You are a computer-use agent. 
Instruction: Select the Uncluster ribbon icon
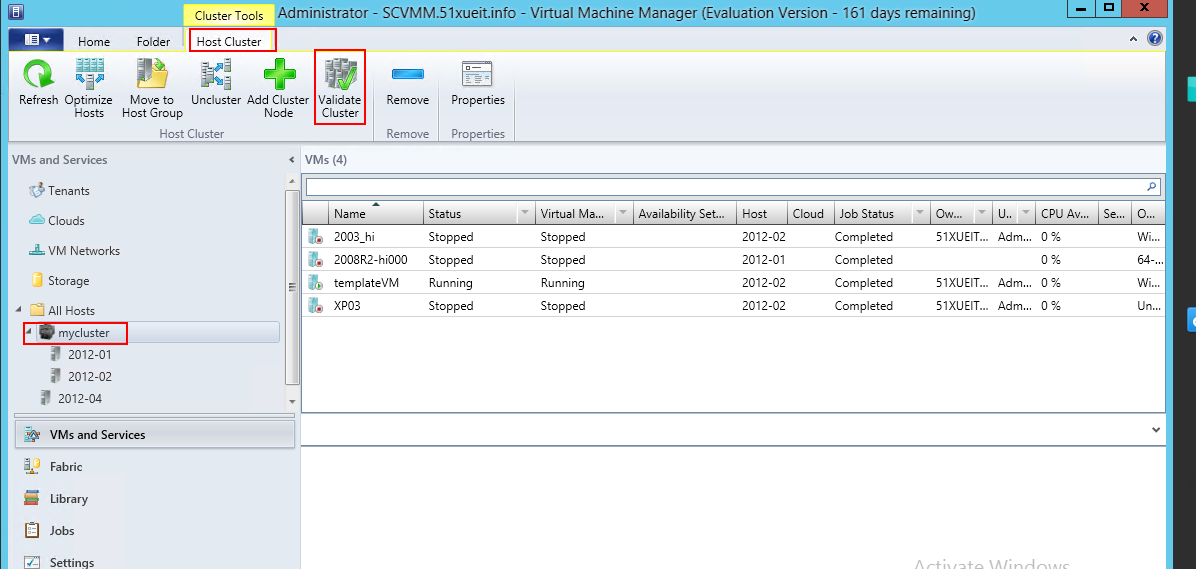tap(216, 75)
